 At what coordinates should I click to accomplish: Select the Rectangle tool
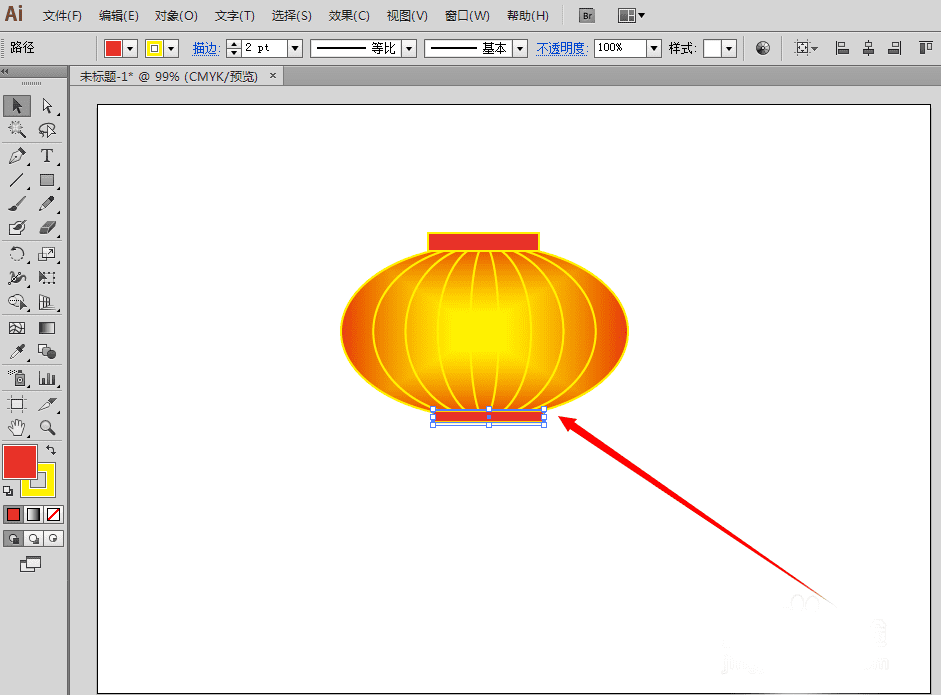[47, 180]
